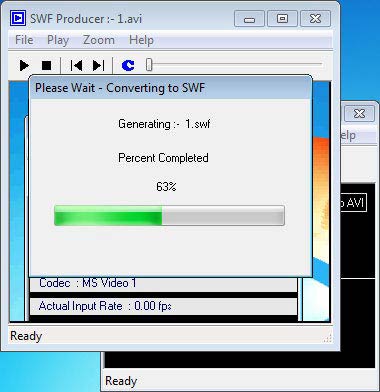
Task: Open the Play menu
Action: (x=58, y=40)
